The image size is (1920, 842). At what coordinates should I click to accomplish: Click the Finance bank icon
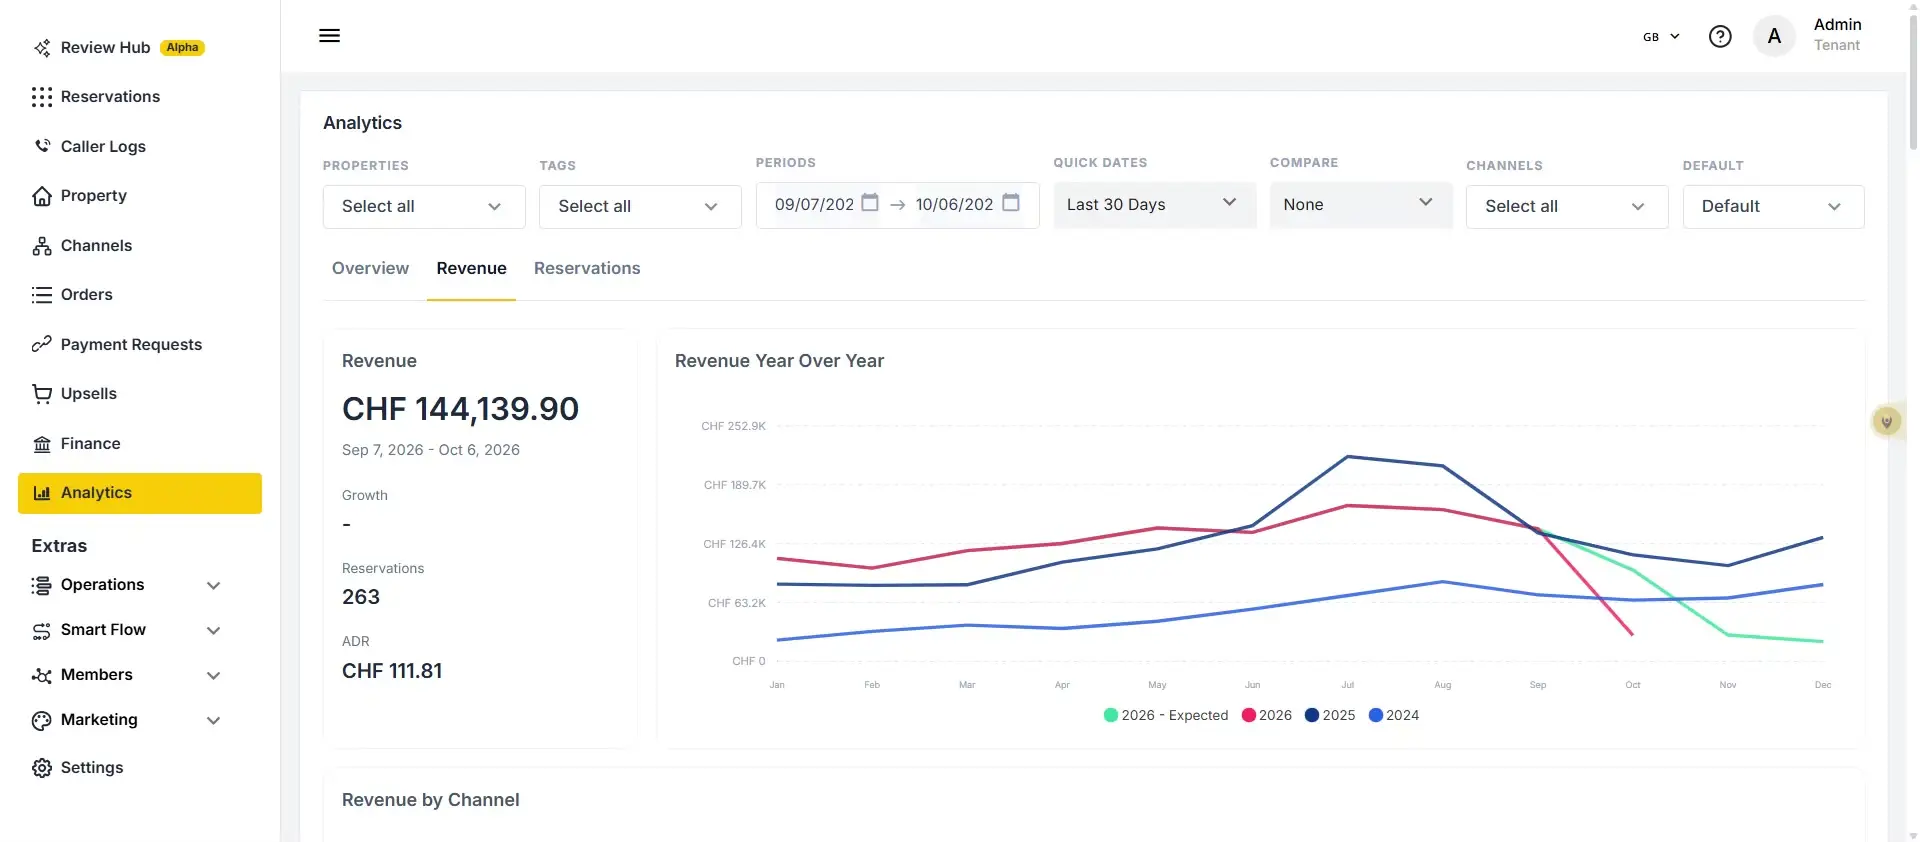[42, 444]
